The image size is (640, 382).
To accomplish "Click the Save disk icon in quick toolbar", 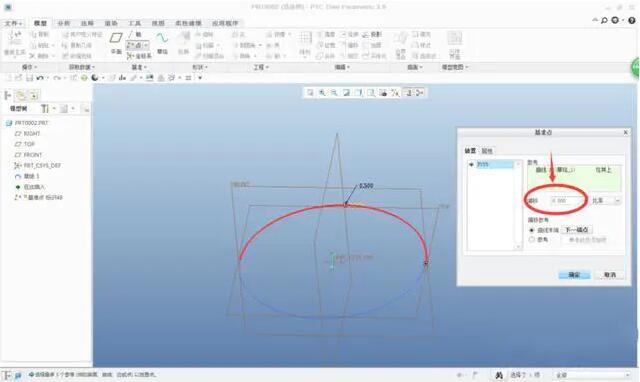I will pyautogui.click(x=29, y=78).
